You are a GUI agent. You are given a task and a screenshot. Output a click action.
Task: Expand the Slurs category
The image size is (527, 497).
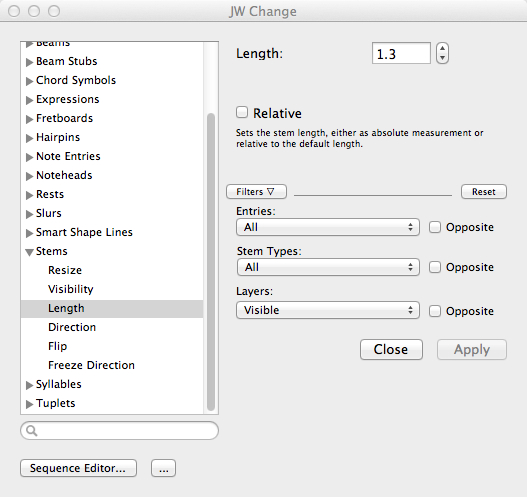pos(30,214)
